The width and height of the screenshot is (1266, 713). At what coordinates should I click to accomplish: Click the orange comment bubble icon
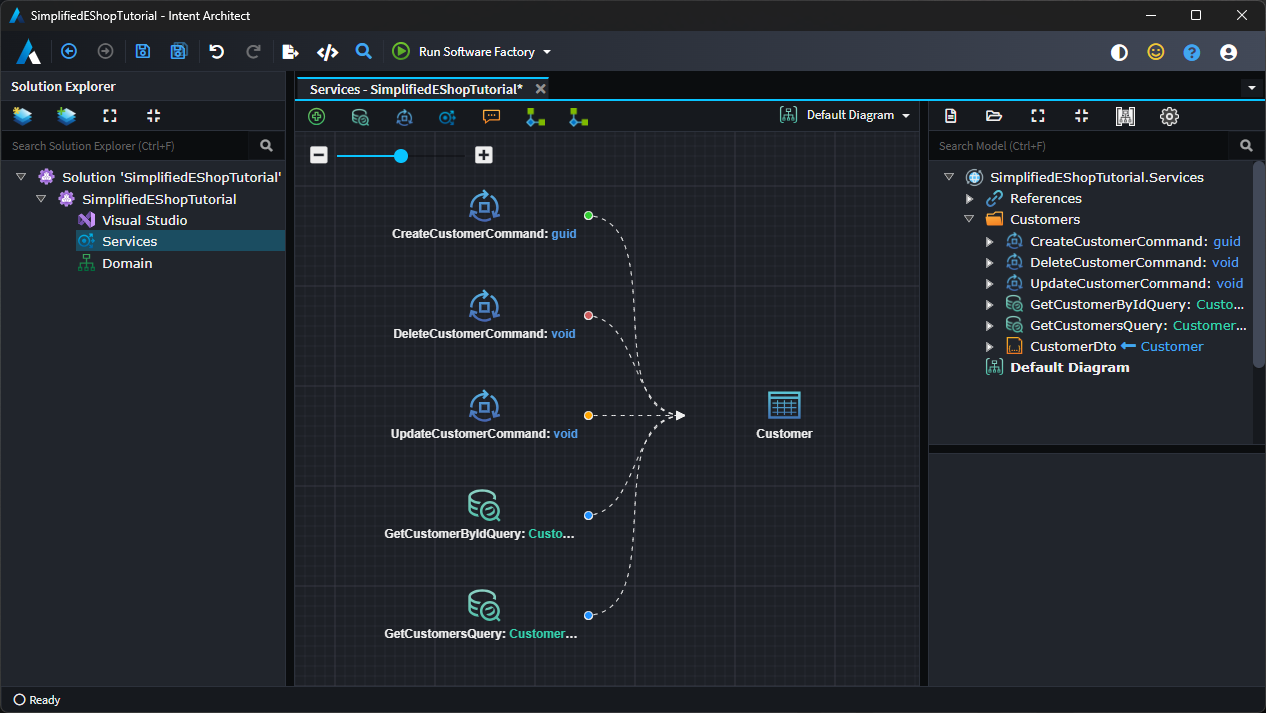coord(491,116)
